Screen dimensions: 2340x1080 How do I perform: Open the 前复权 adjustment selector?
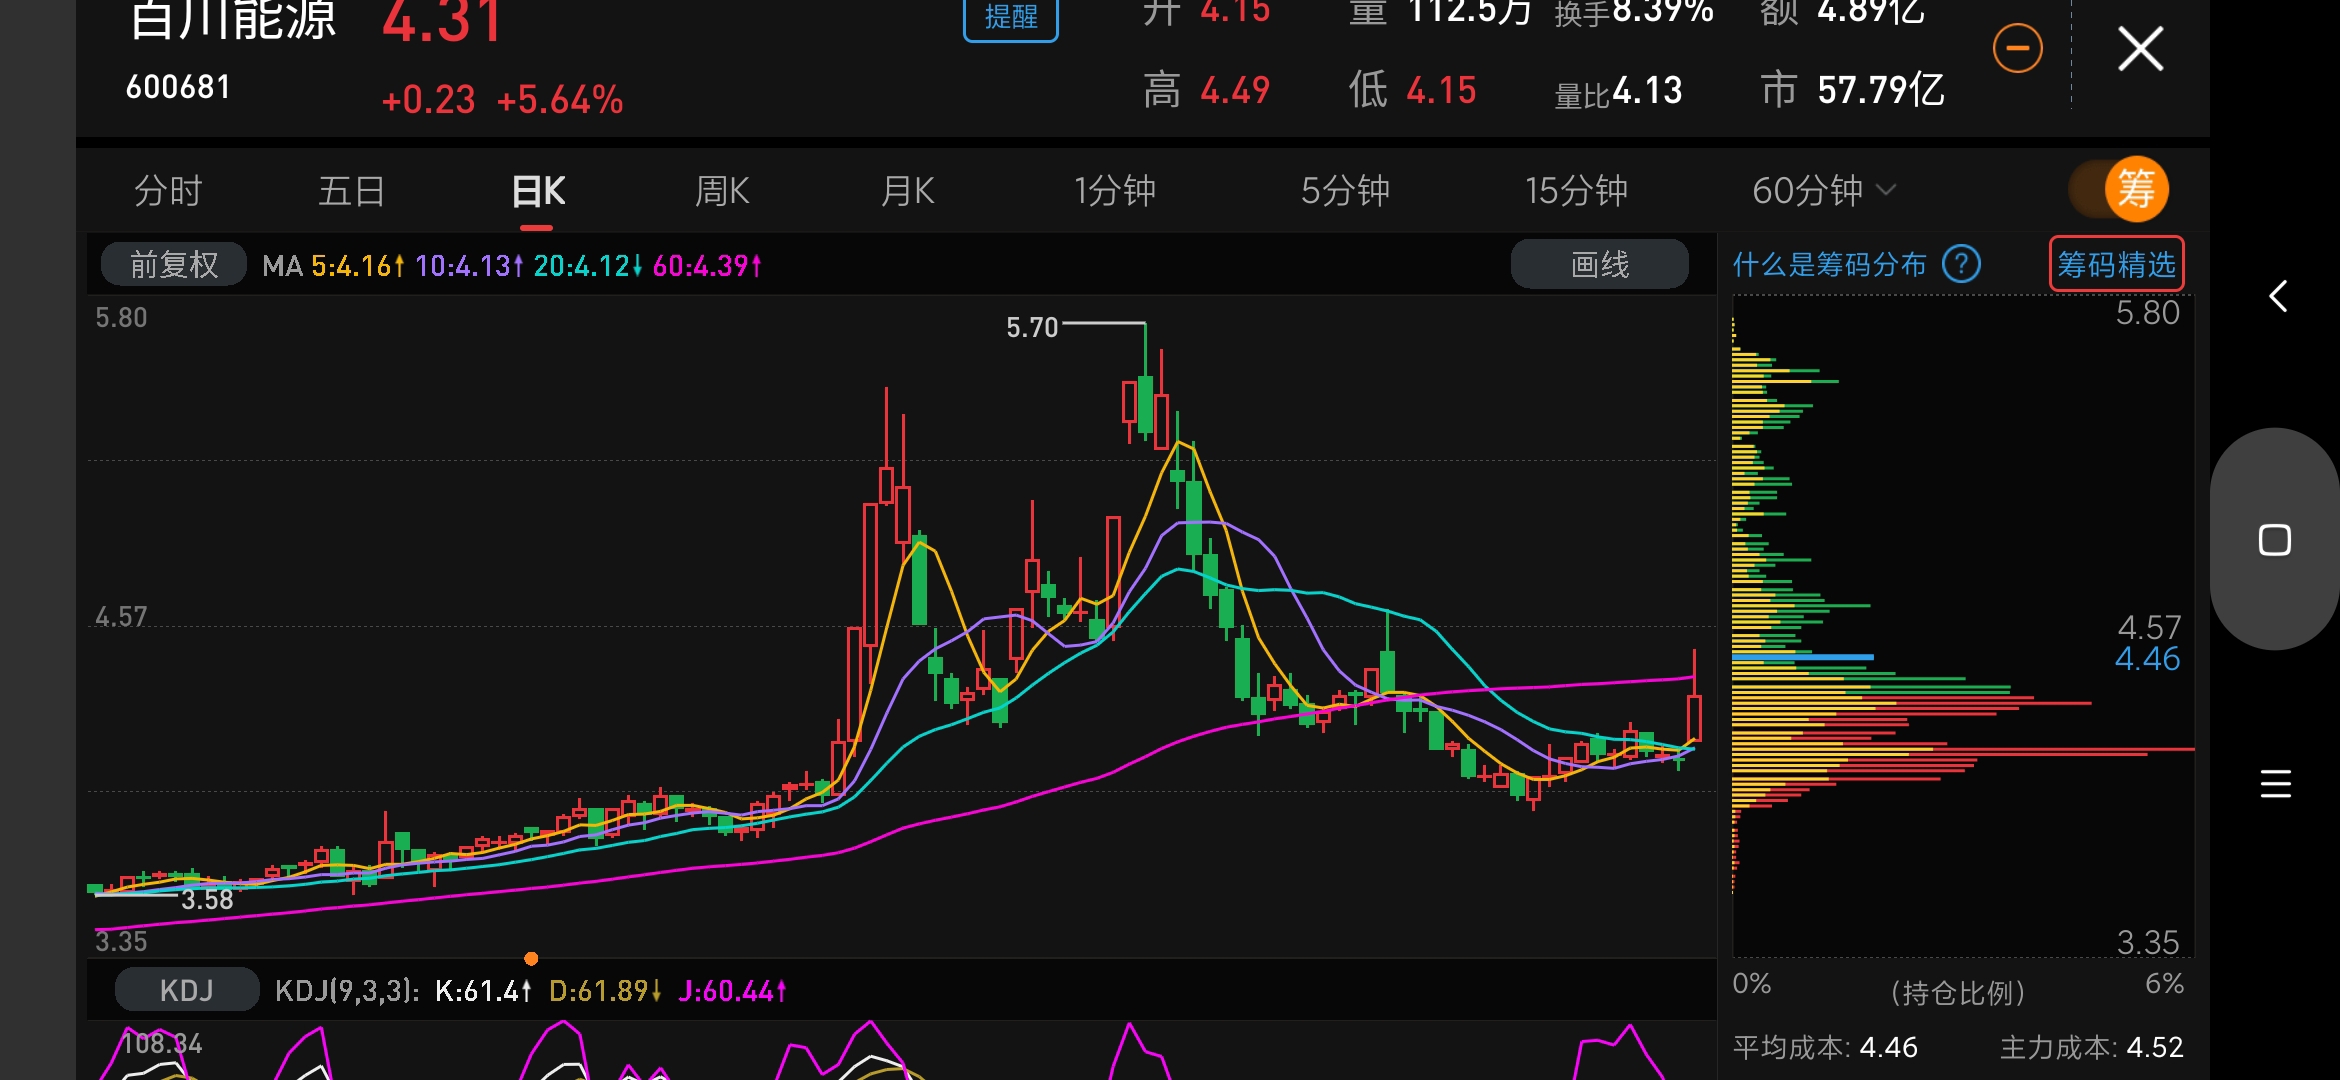point(174,265)
